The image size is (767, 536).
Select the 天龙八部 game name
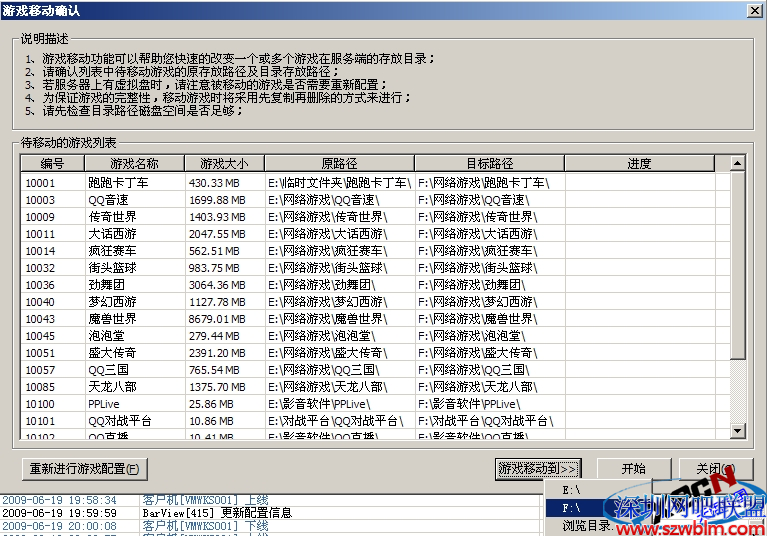(x=112, y=387)
